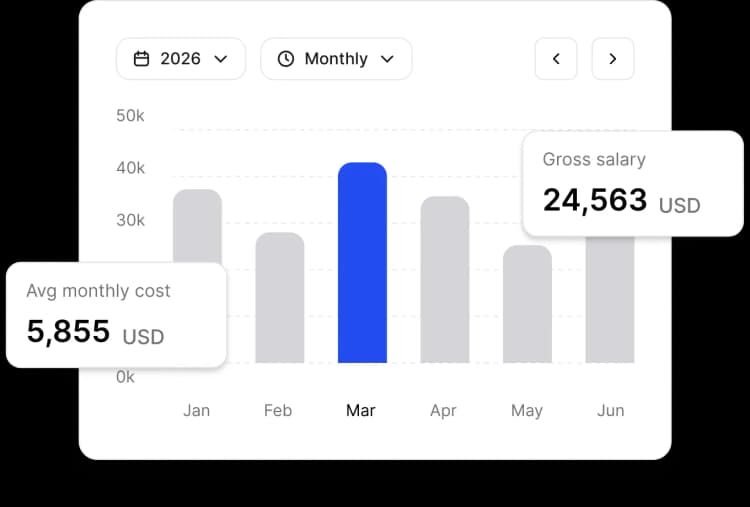Click the 50k y-axis label
Image resolution: width=750 pixels, height=507 pixels.
click(130, 116)
